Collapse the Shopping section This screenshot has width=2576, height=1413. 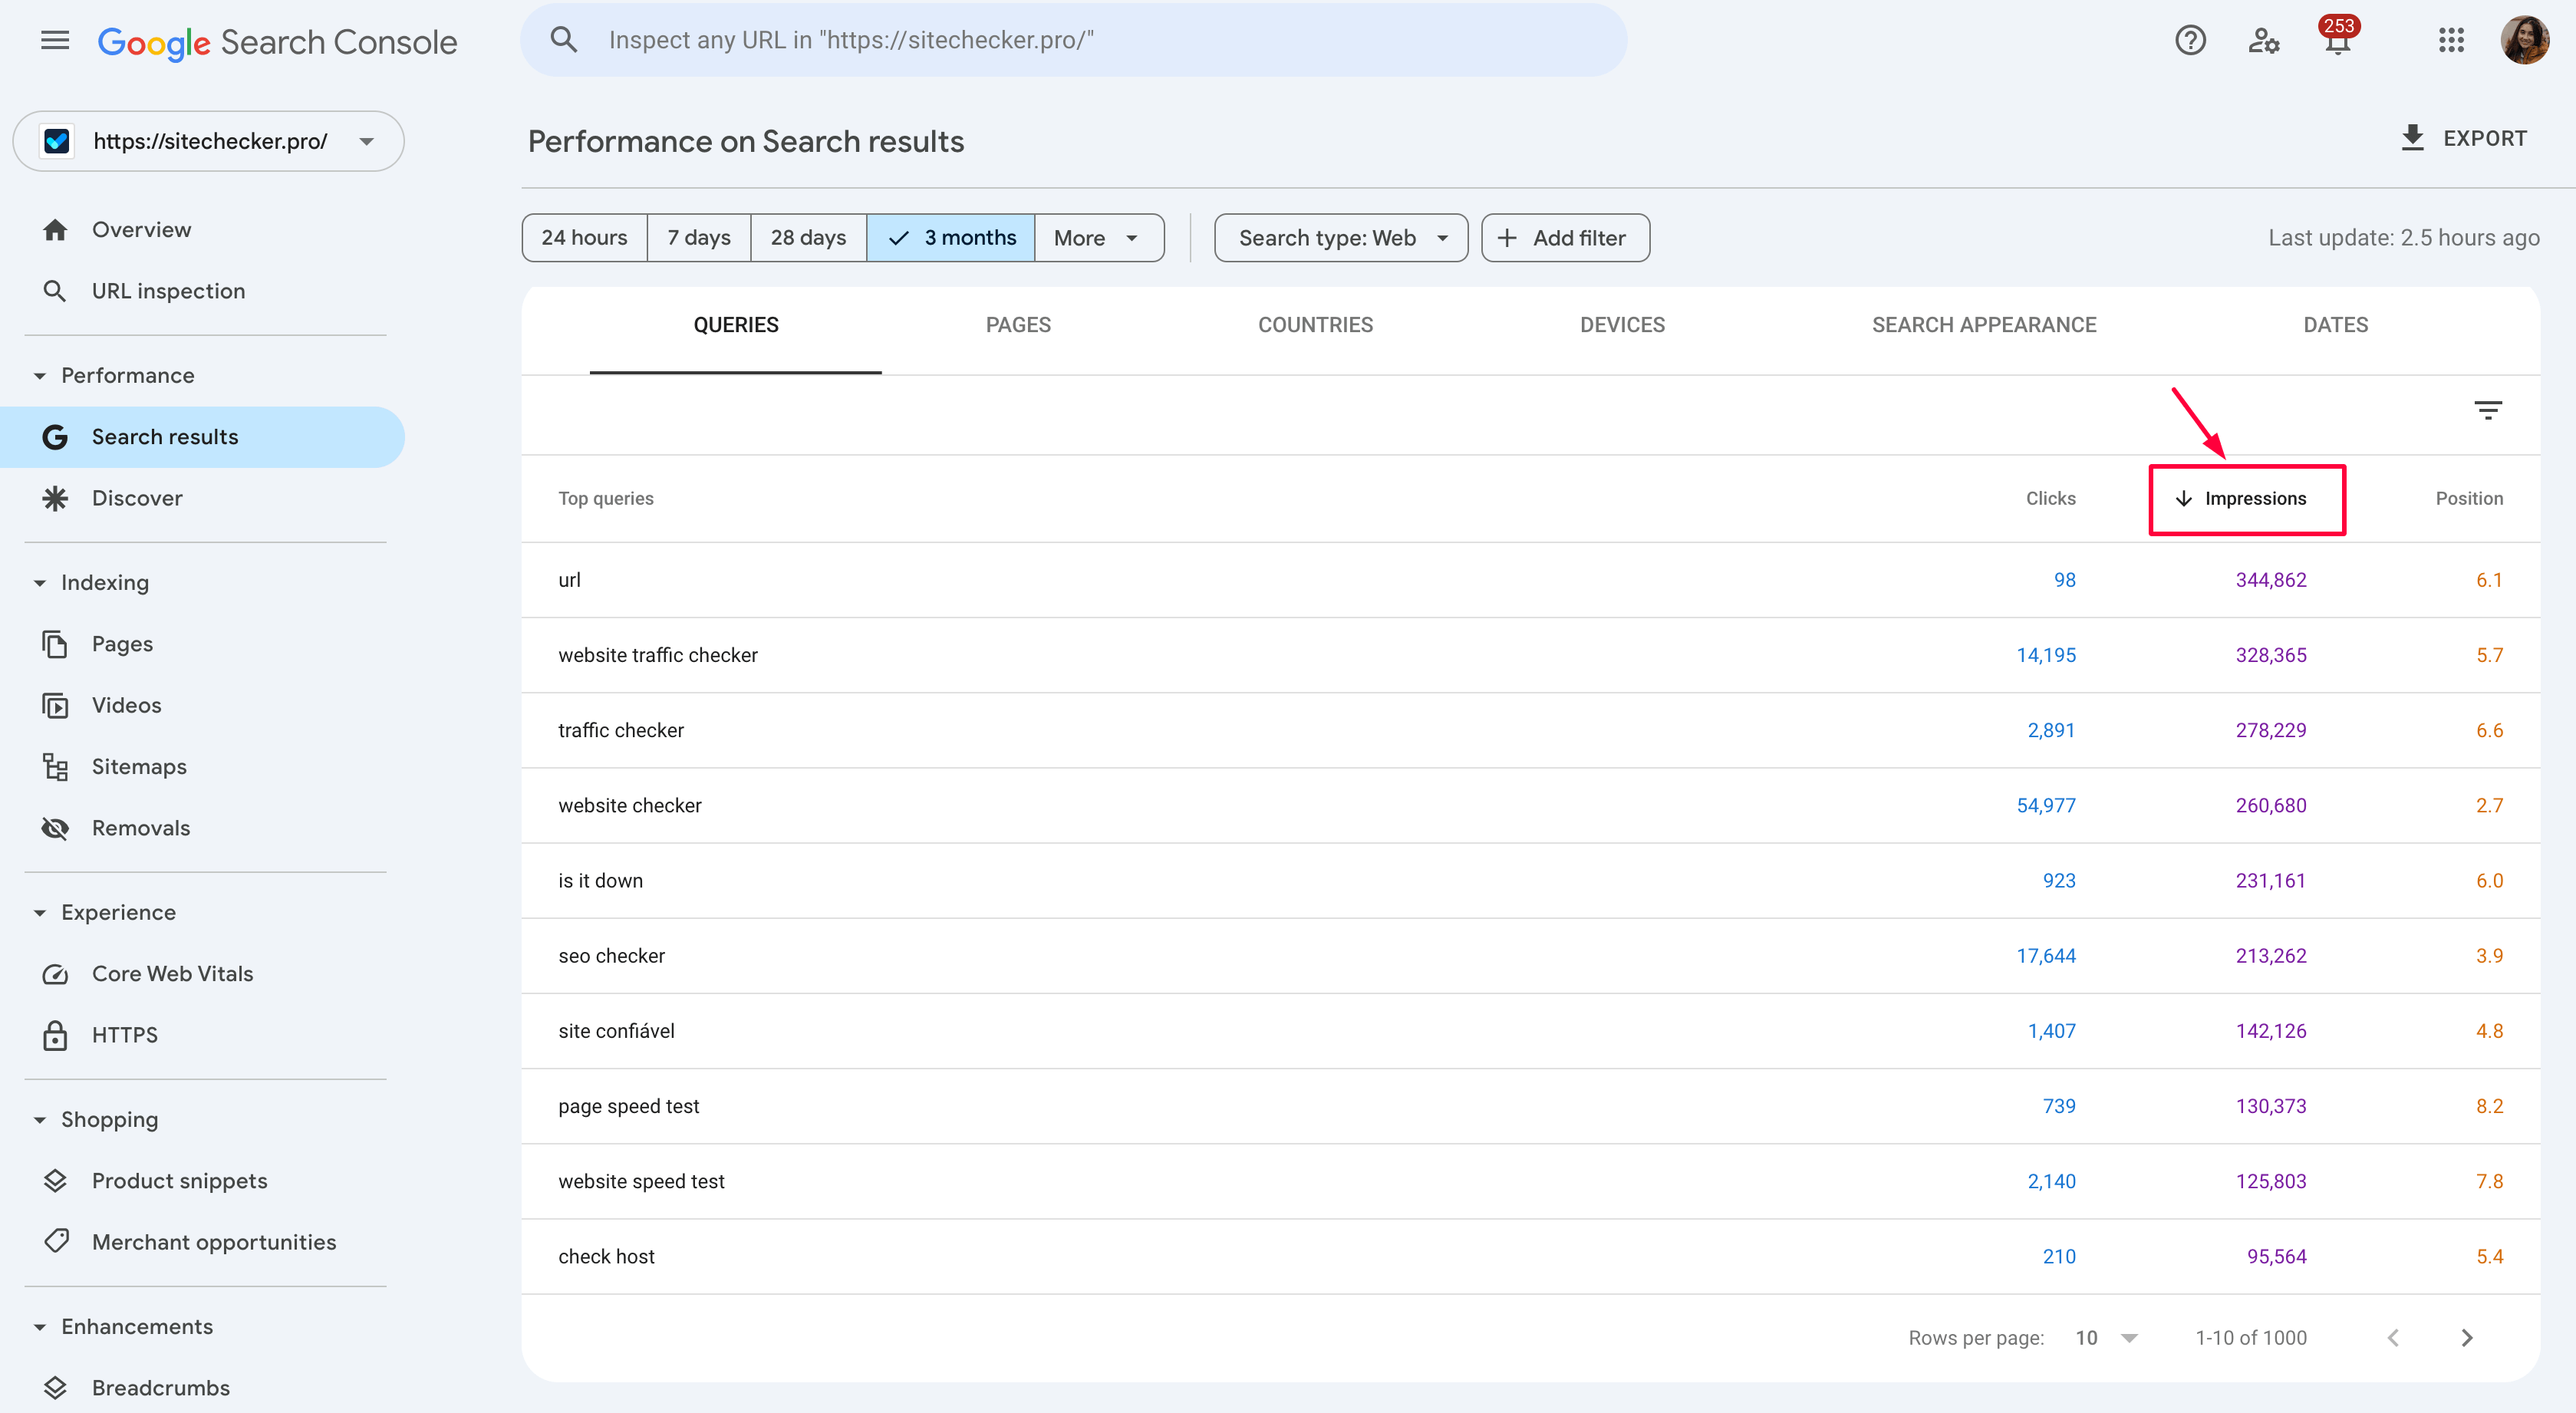[39, 1120]
